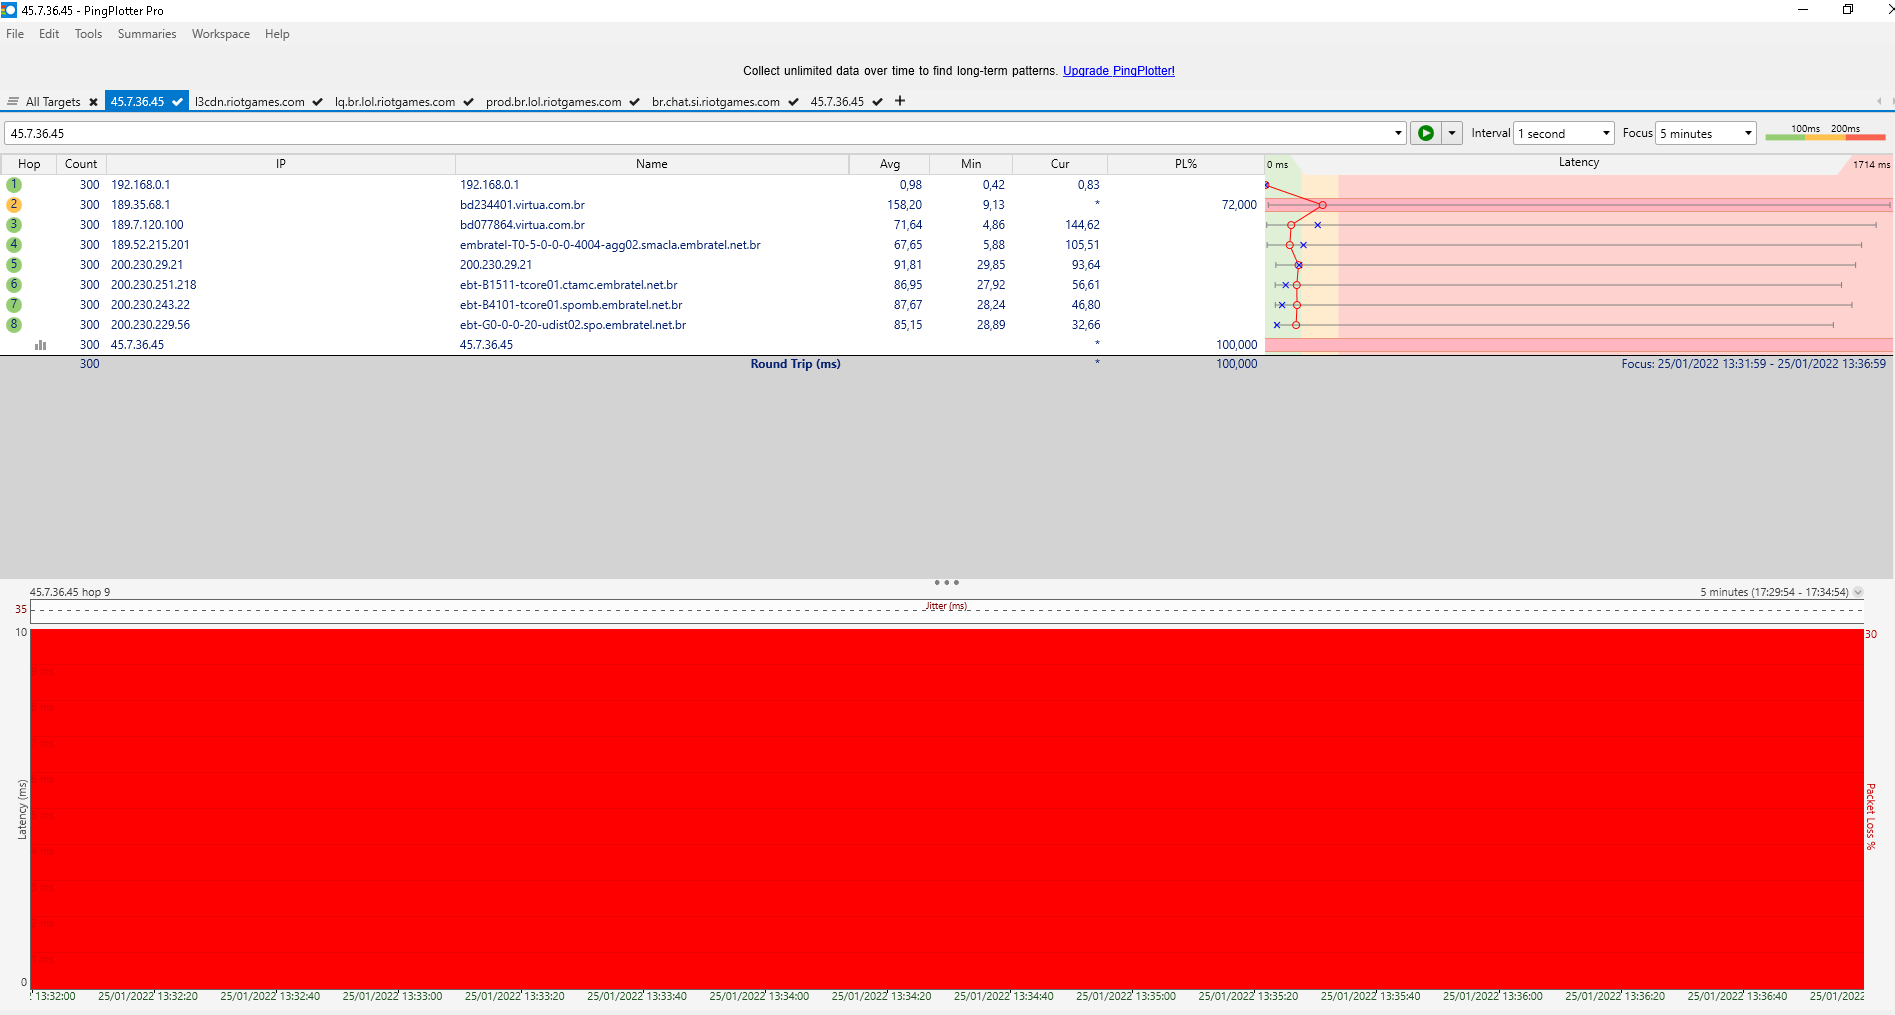Click the checkmark on the l3cdn.riotgames.com tab

coord(317,101)
